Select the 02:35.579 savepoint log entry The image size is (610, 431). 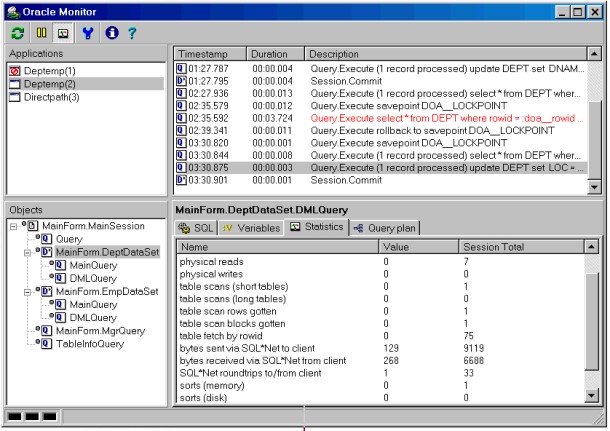(x=381, y=106)
